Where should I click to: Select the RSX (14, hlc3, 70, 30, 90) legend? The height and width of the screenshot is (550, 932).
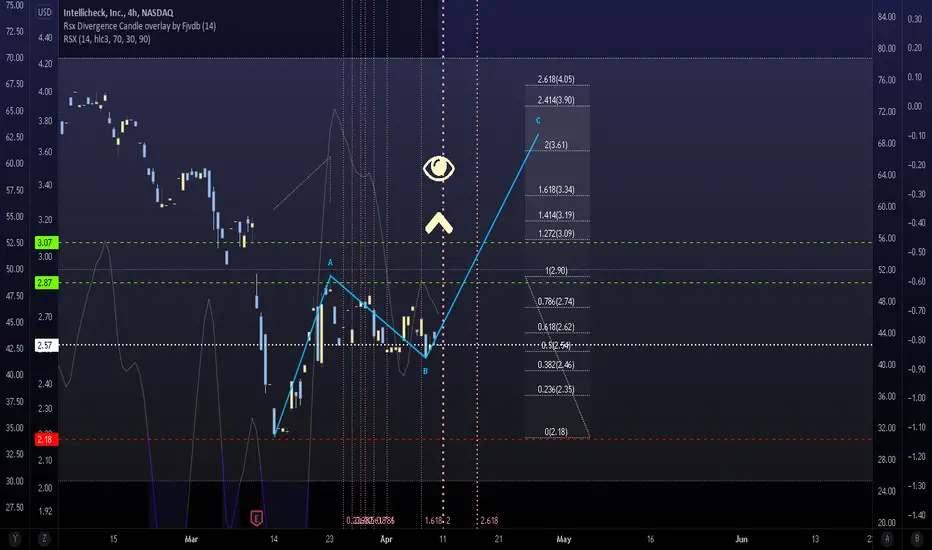(x=107, y=39)
